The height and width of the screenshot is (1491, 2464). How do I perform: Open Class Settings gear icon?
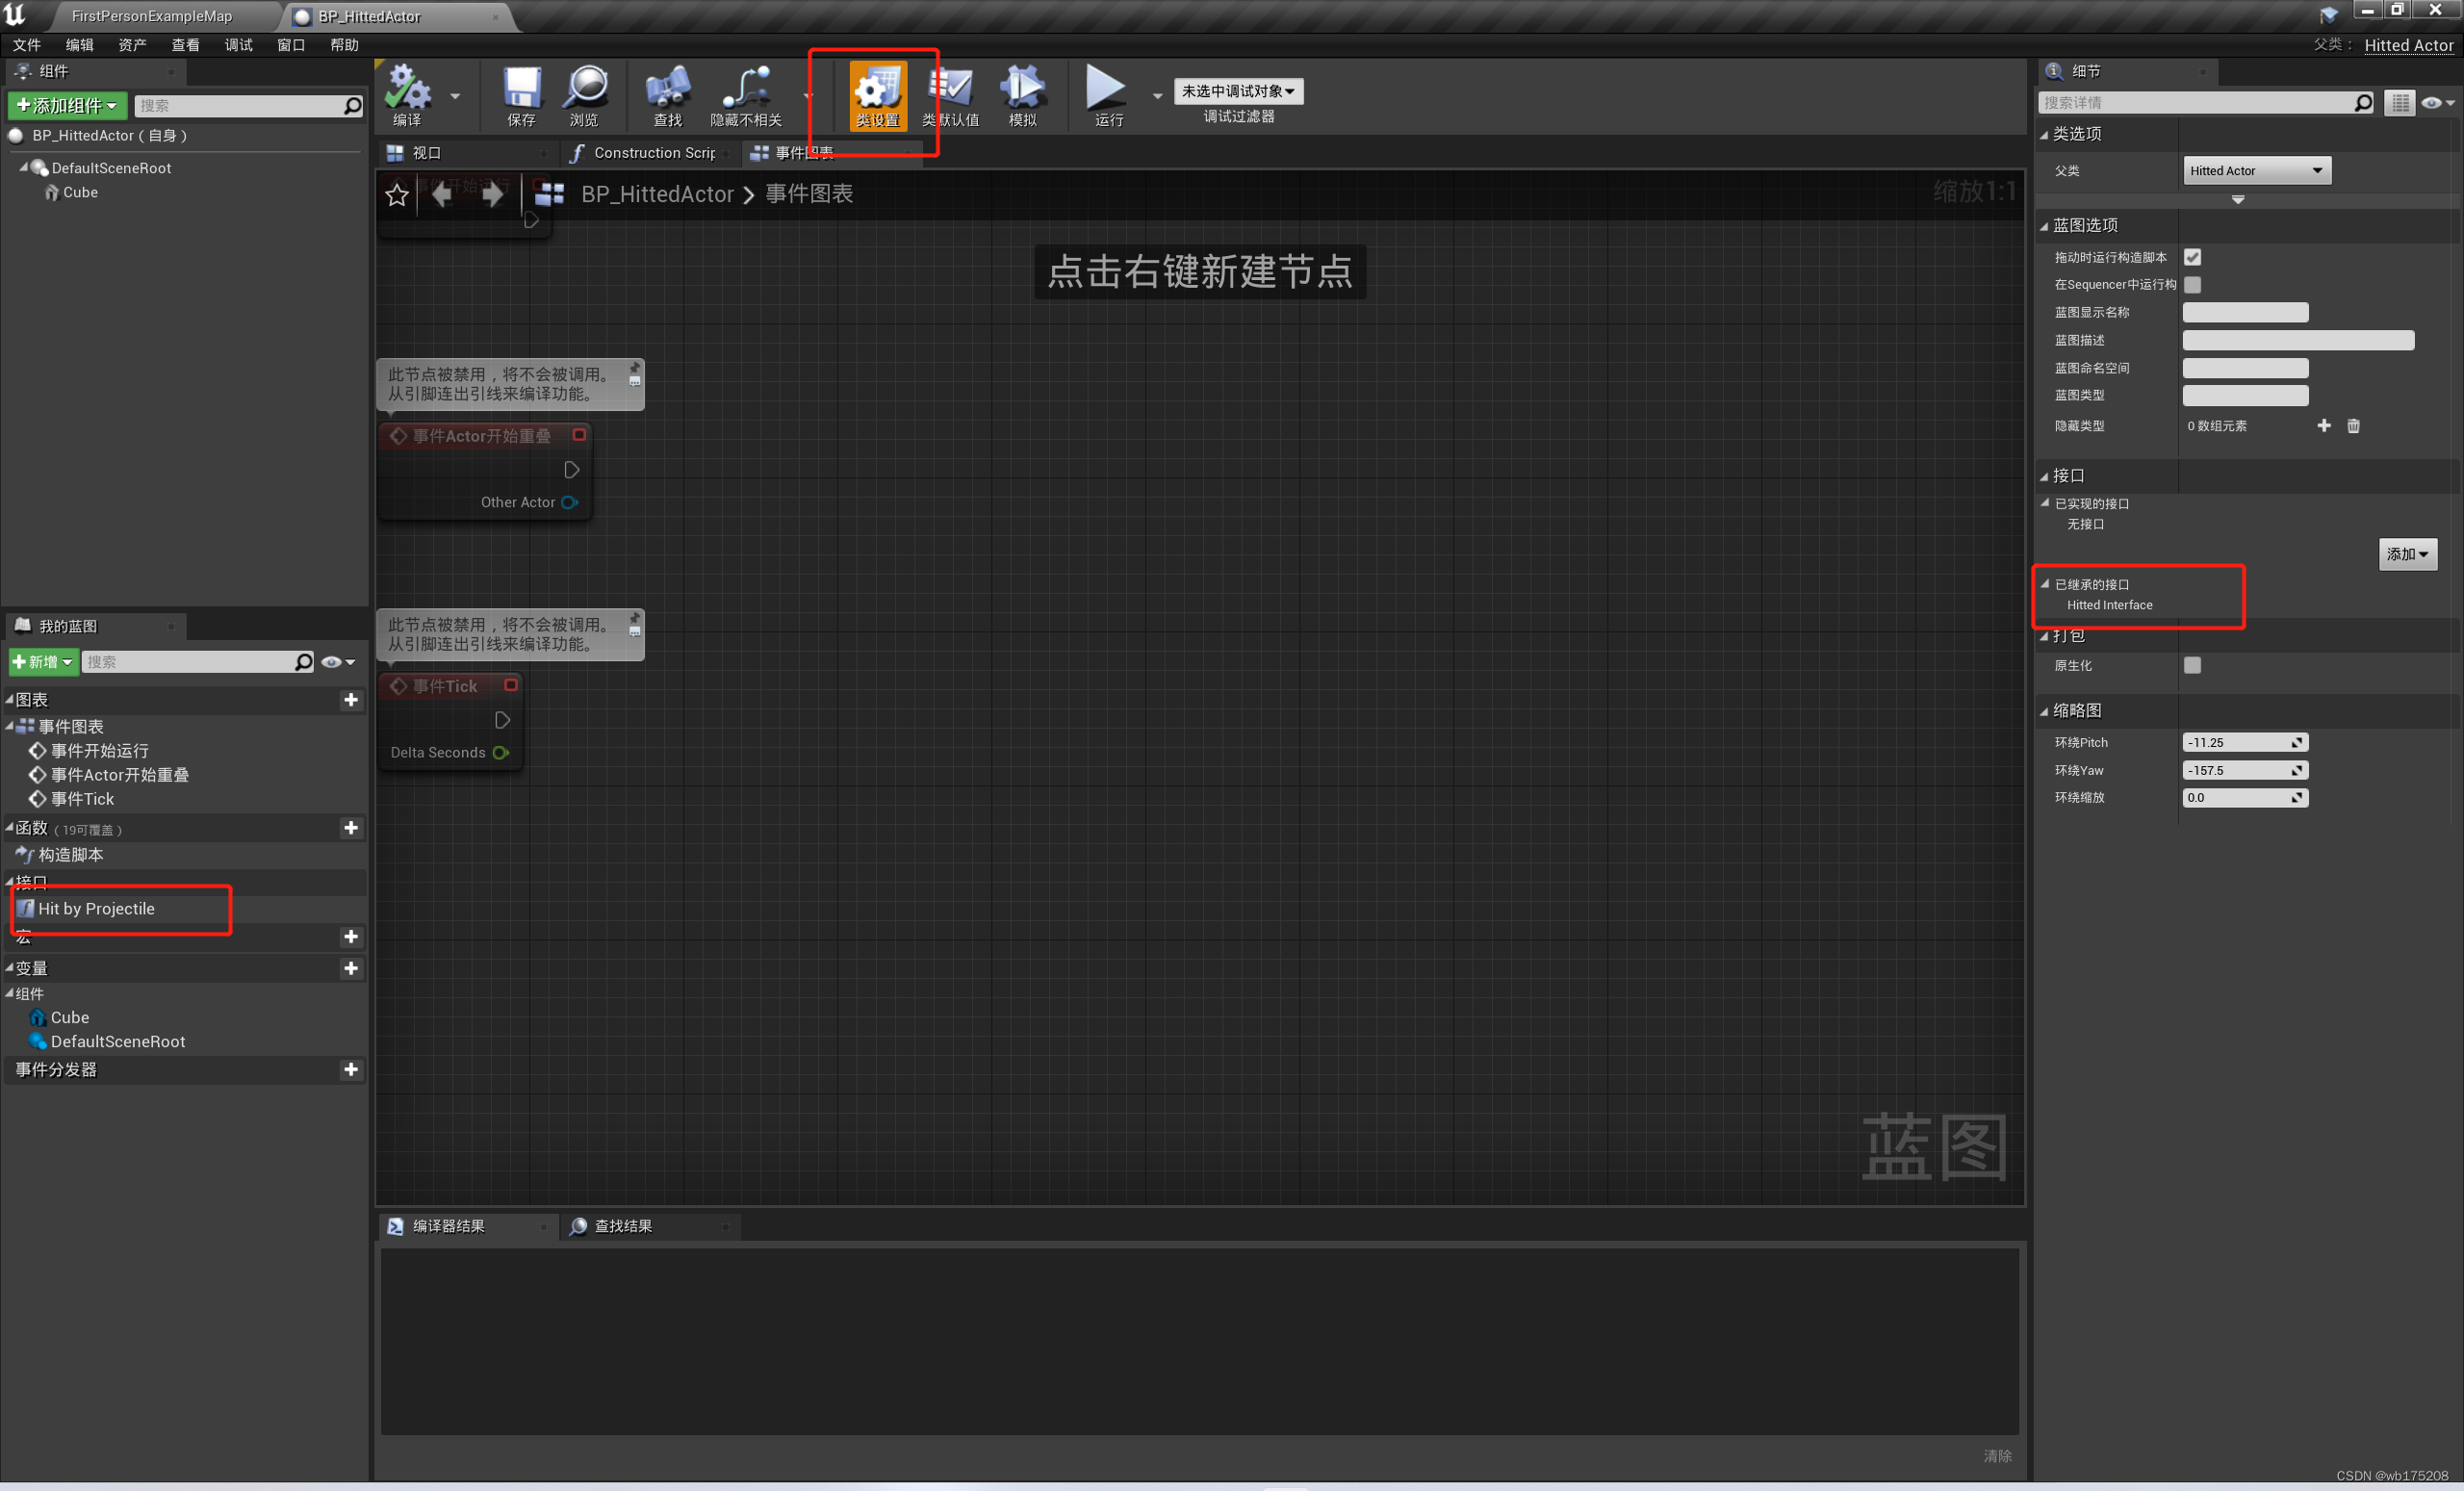(x=877, y=92)
